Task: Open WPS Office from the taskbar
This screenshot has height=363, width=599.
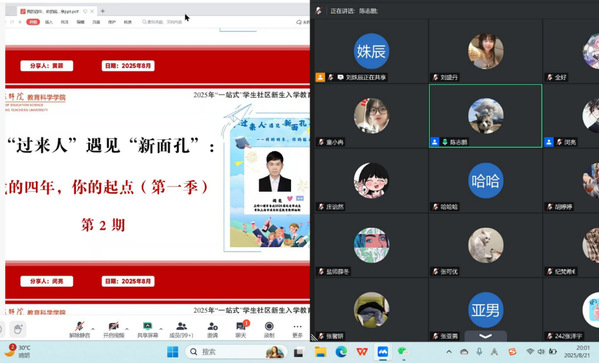Action: pyautogui.click(x=362, y=352)
